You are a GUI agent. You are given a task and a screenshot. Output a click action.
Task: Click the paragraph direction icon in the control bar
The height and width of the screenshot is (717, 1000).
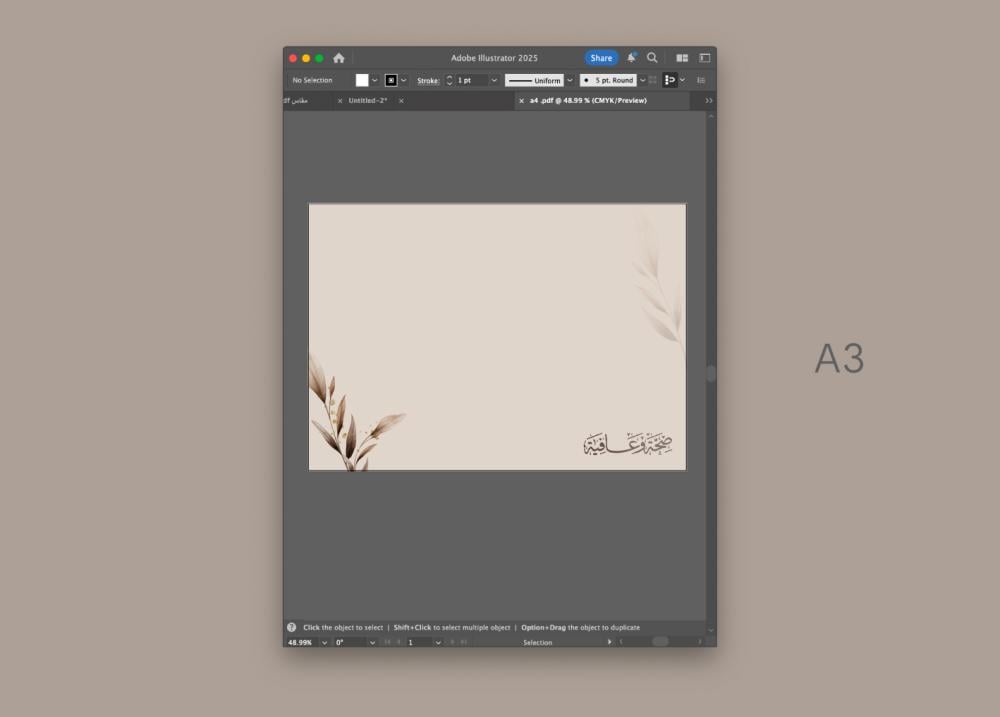point(670,80)
